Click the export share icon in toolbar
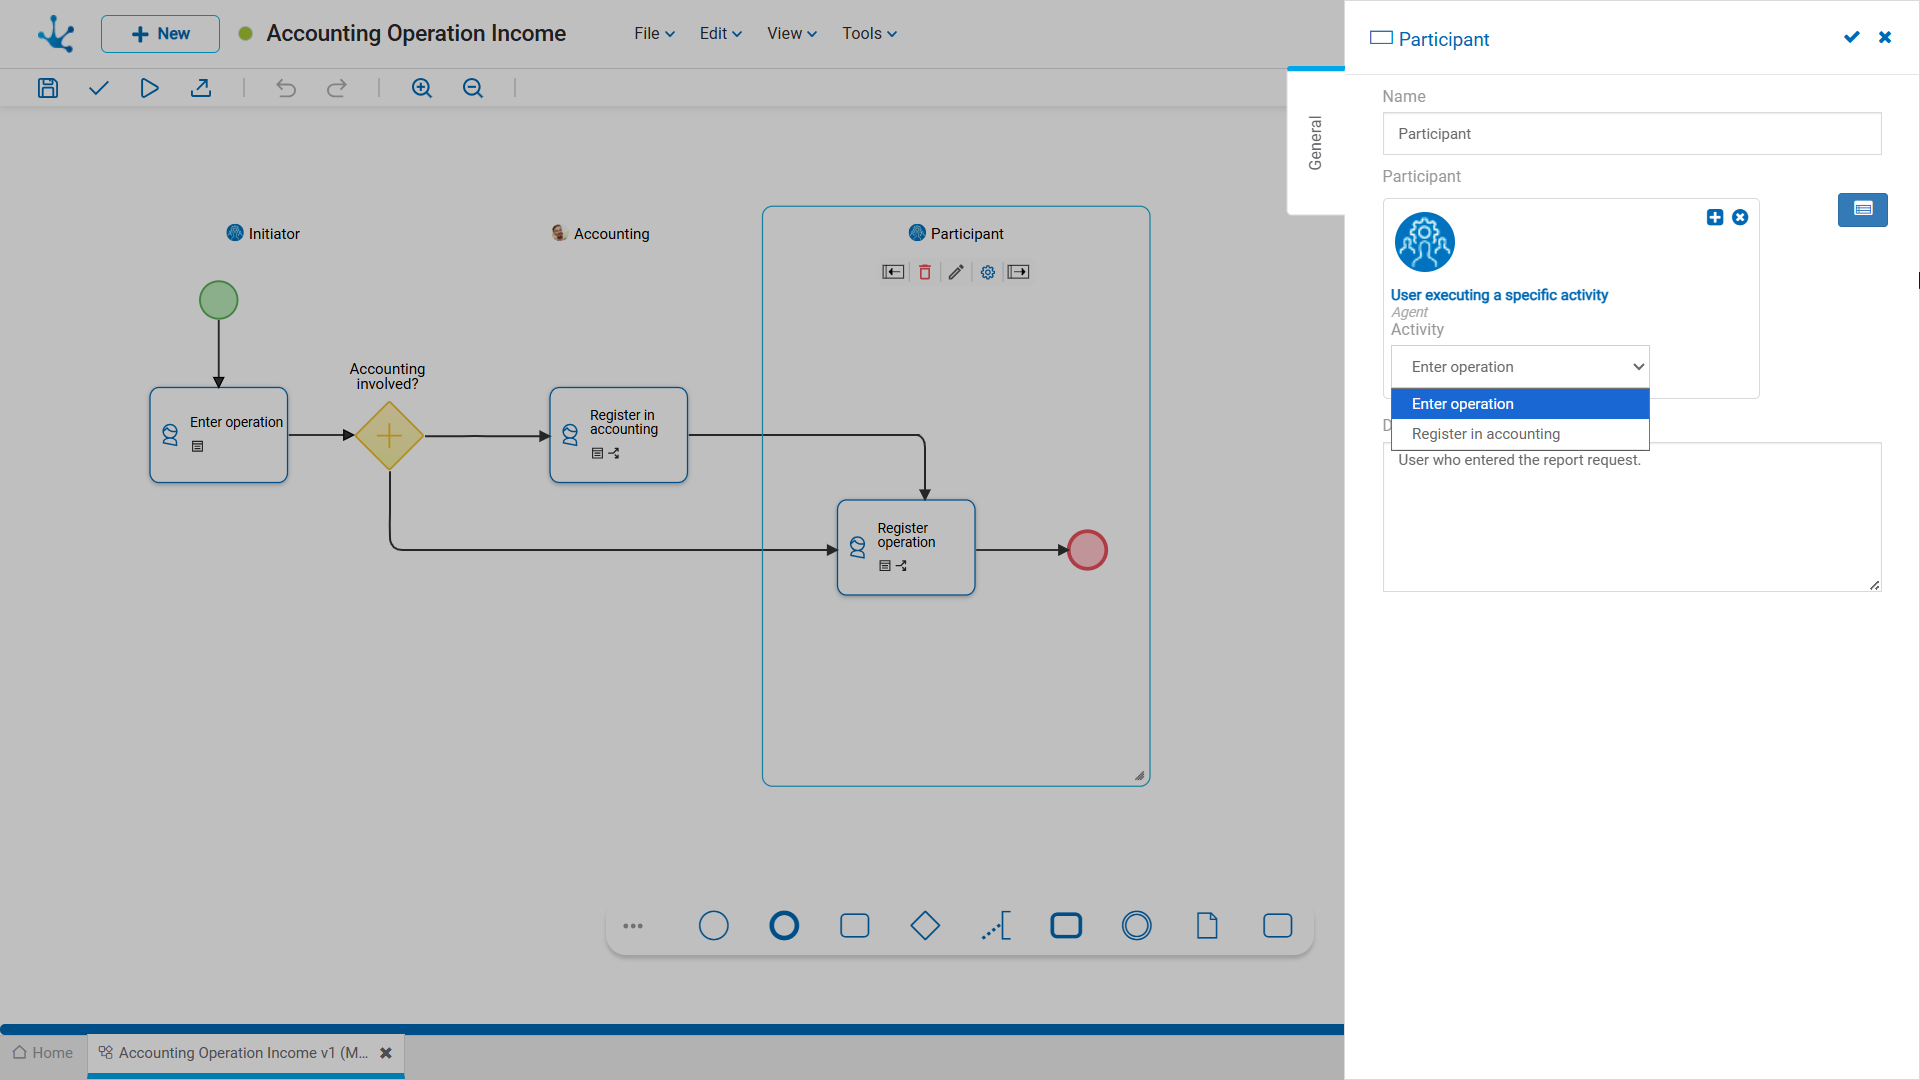 click(x=201, y=88)
